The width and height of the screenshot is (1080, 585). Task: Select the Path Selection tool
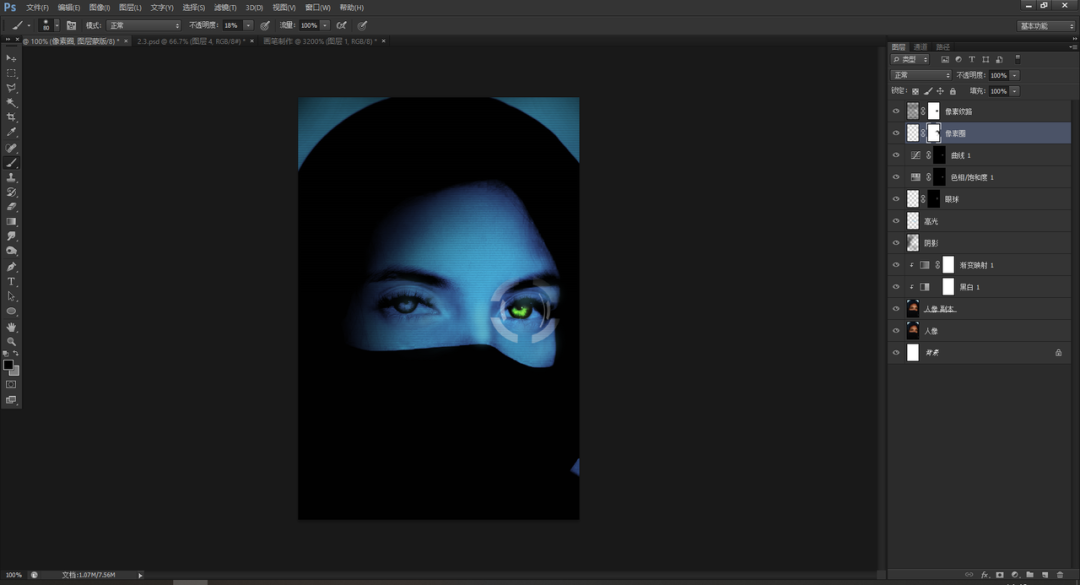coord(11,296)
